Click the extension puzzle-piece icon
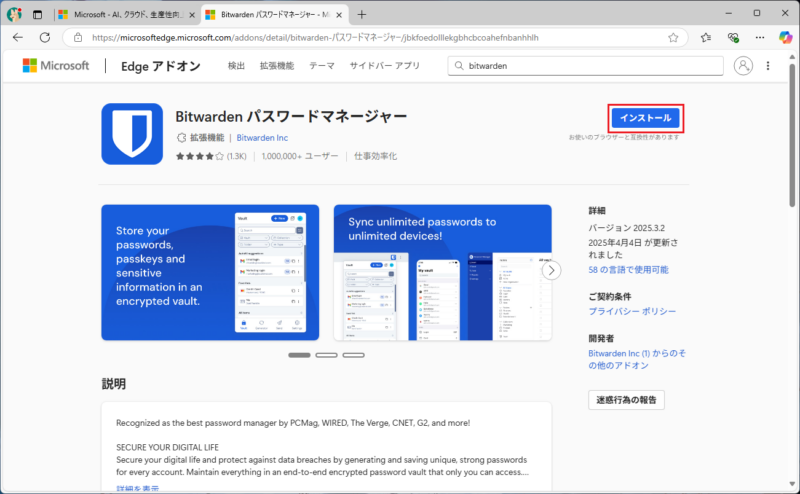This screenshot has width=800, height=494. 181,138
